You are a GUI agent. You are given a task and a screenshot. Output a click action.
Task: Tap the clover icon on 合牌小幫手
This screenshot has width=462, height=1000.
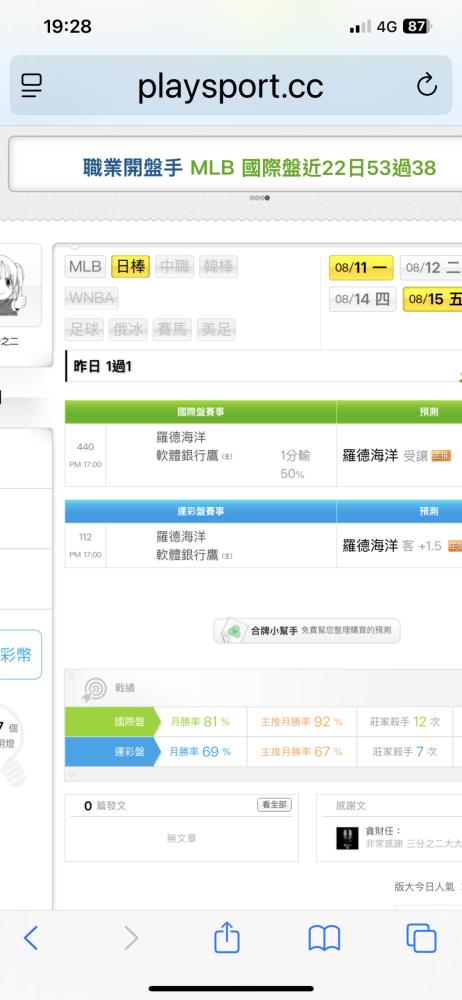click(234, 631)
